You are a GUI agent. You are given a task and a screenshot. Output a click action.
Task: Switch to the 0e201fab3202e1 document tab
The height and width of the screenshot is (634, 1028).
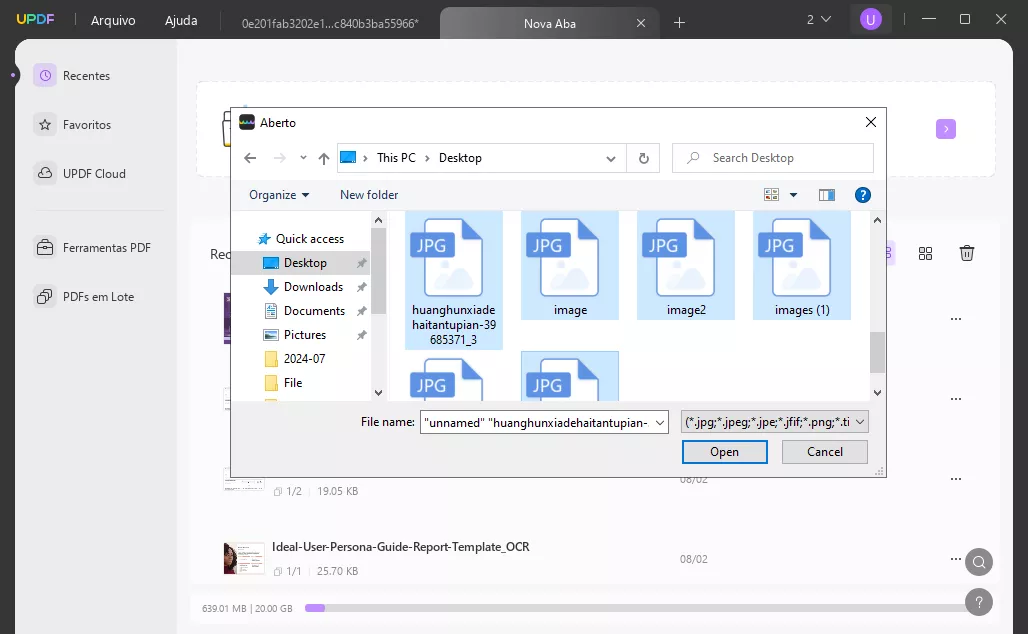coord(330,24)
